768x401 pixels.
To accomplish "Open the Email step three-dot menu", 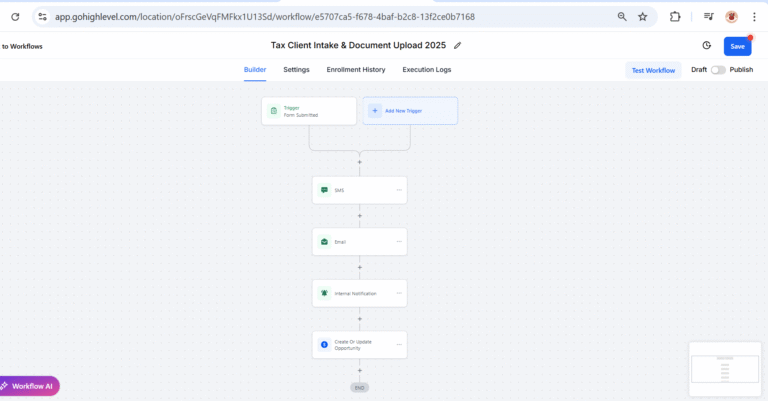I will (x=399, y=242).
